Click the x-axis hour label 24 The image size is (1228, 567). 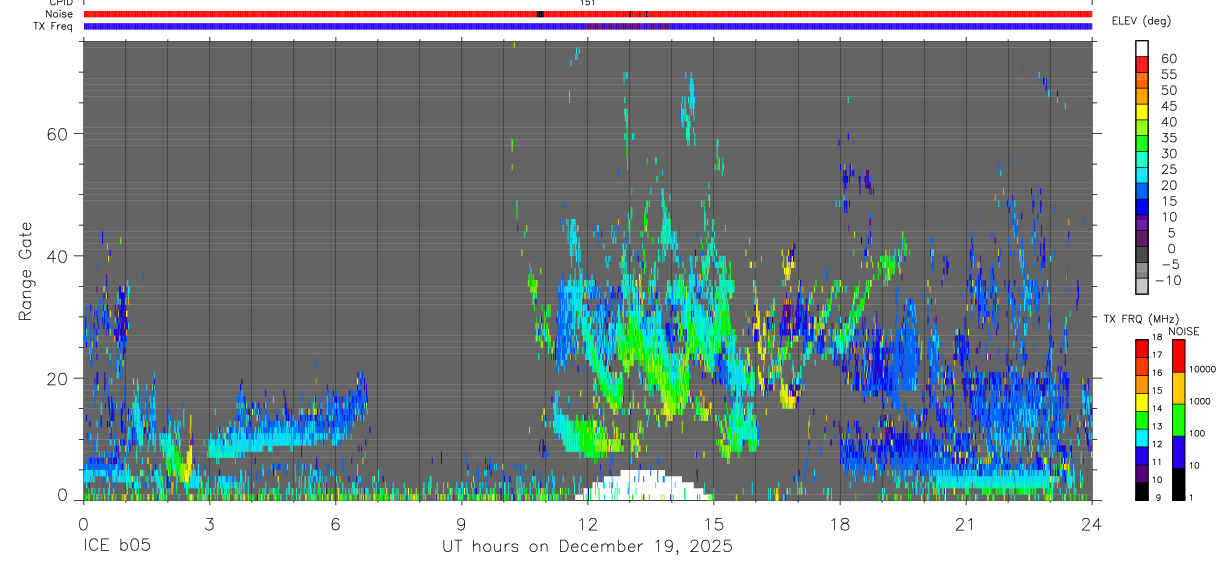[x=1092, y=523]
